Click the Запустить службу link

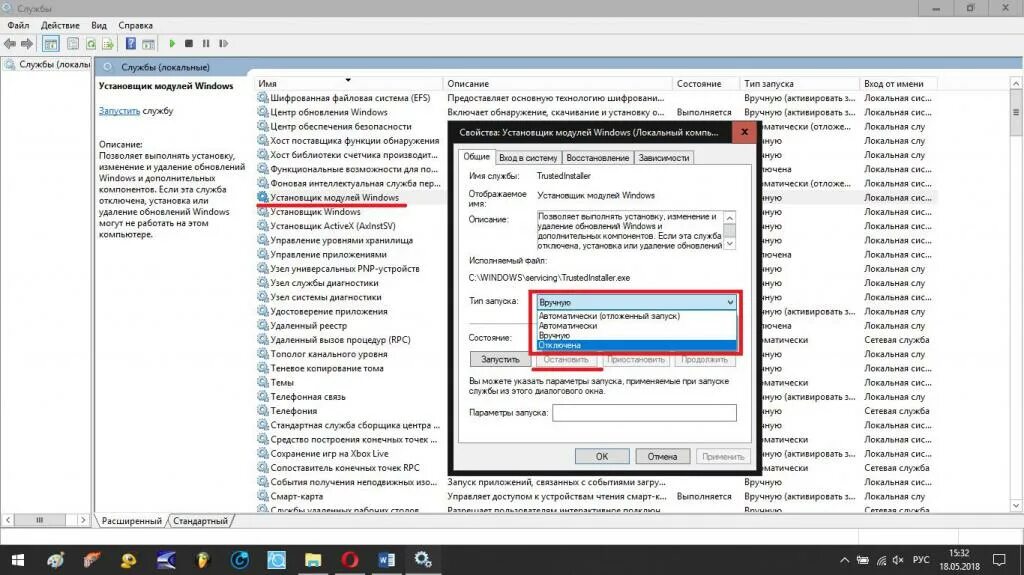tap(119, 111)
